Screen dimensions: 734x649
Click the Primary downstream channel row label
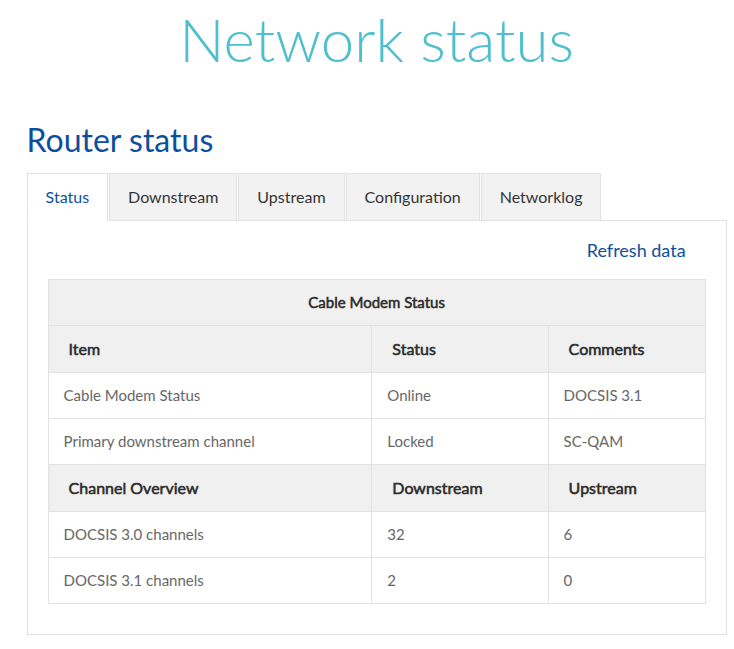(159, 441)
